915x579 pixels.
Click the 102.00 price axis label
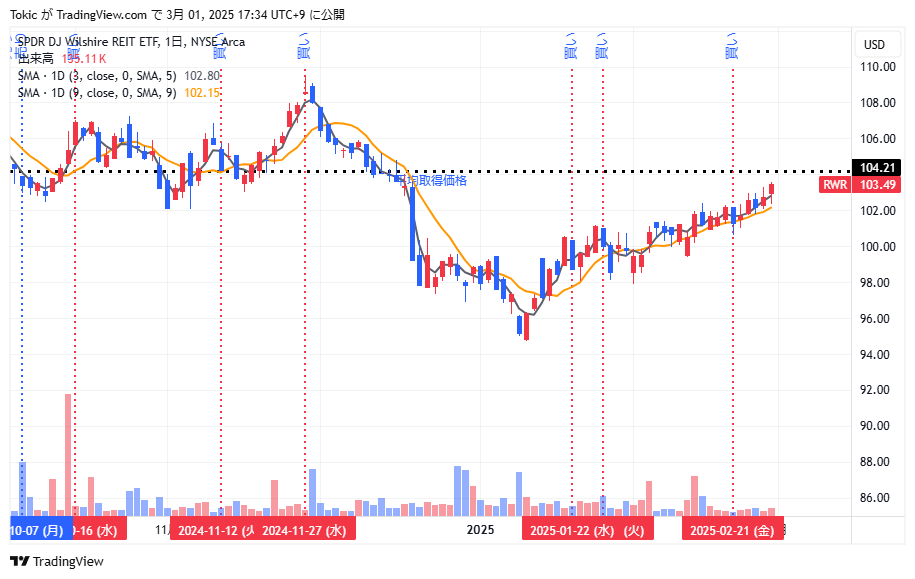(878, 211)
